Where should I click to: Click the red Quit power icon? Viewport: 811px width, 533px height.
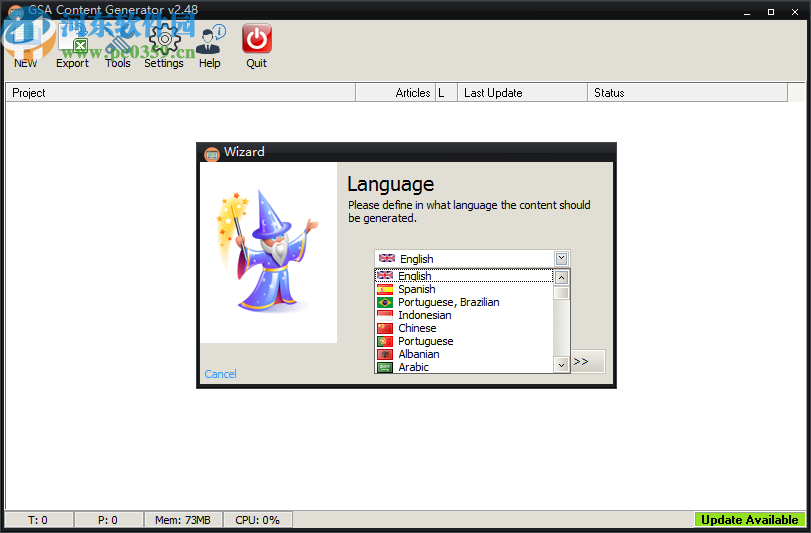pyautogui.click(x=257, y=39)
